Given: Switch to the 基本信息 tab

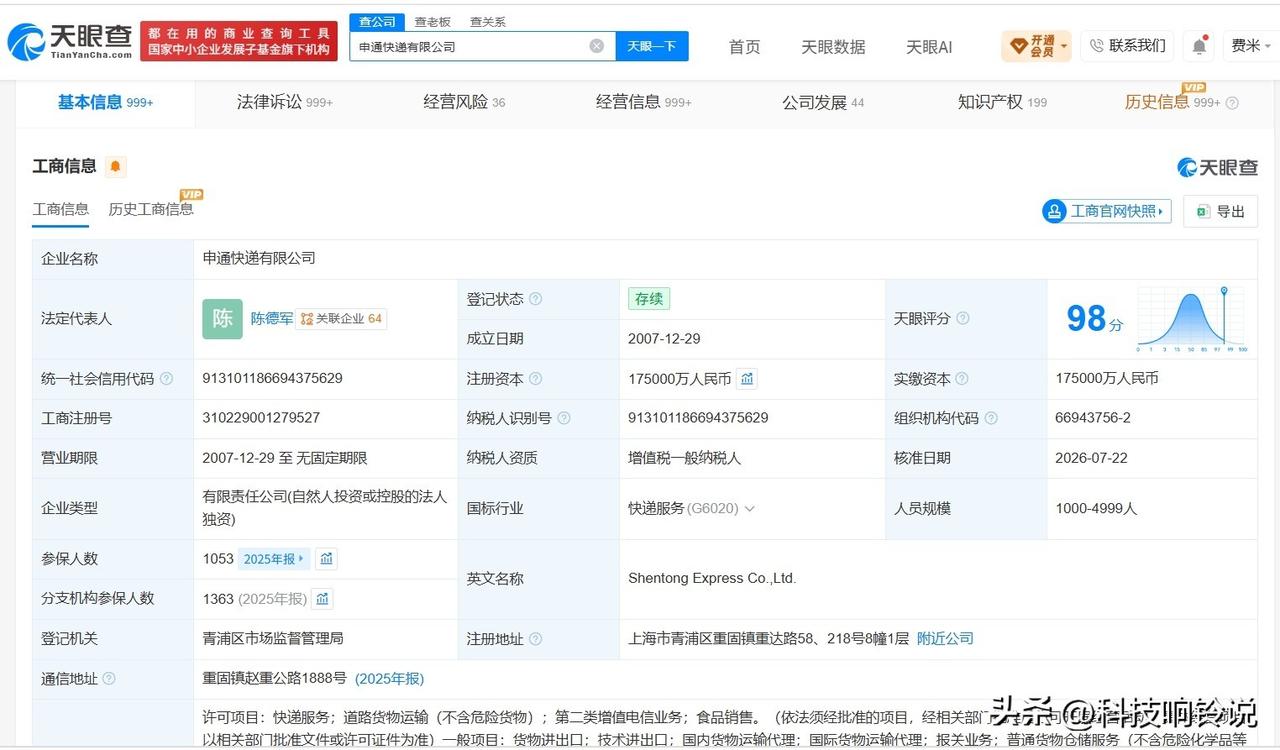Looking at the screenshot, I should pos(105,103).
